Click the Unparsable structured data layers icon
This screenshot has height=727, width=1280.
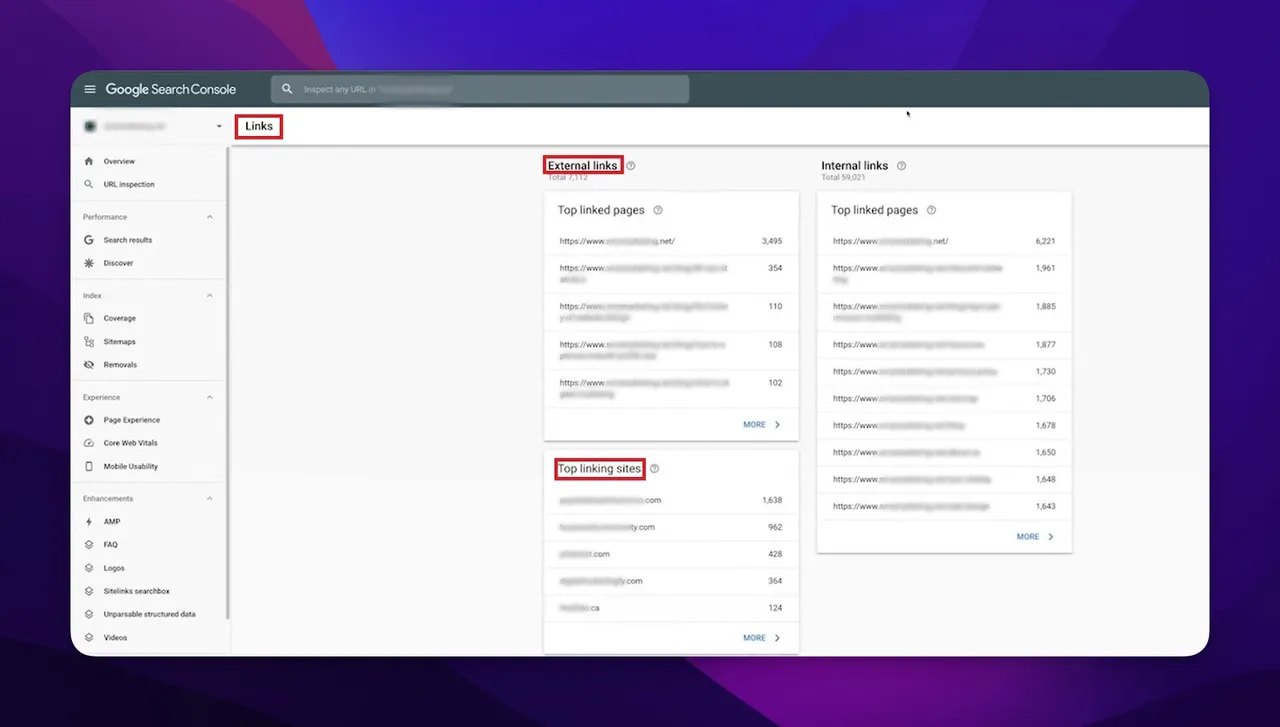point(89,614)
